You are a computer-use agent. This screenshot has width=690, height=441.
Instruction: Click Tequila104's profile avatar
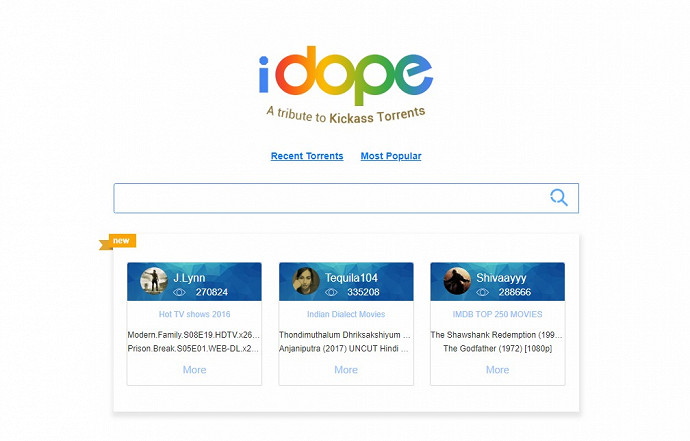pos(306,281)
